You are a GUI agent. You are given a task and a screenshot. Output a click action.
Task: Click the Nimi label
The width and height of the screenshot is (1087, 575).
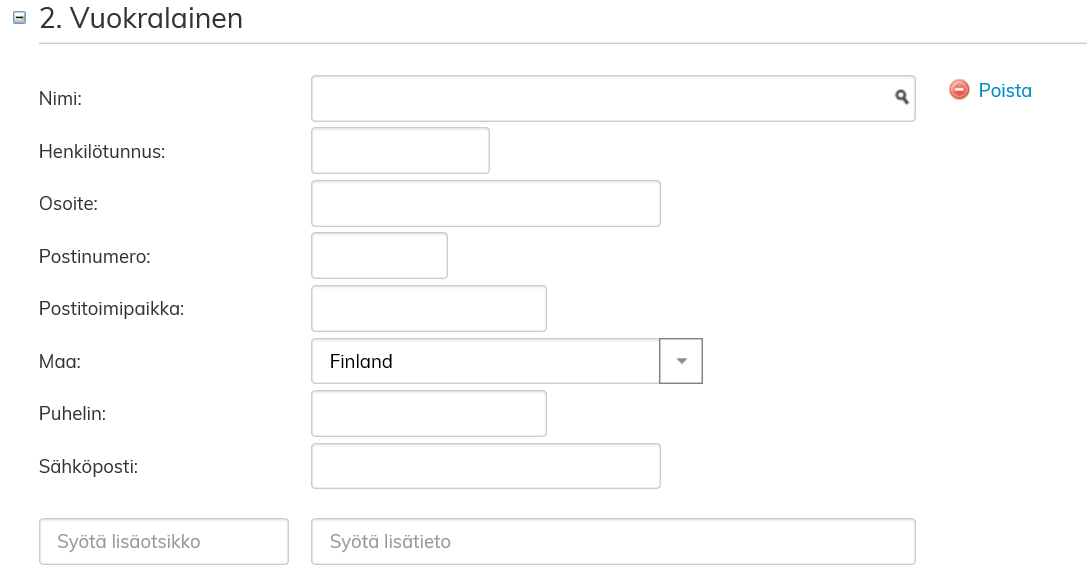click(60, 99)
